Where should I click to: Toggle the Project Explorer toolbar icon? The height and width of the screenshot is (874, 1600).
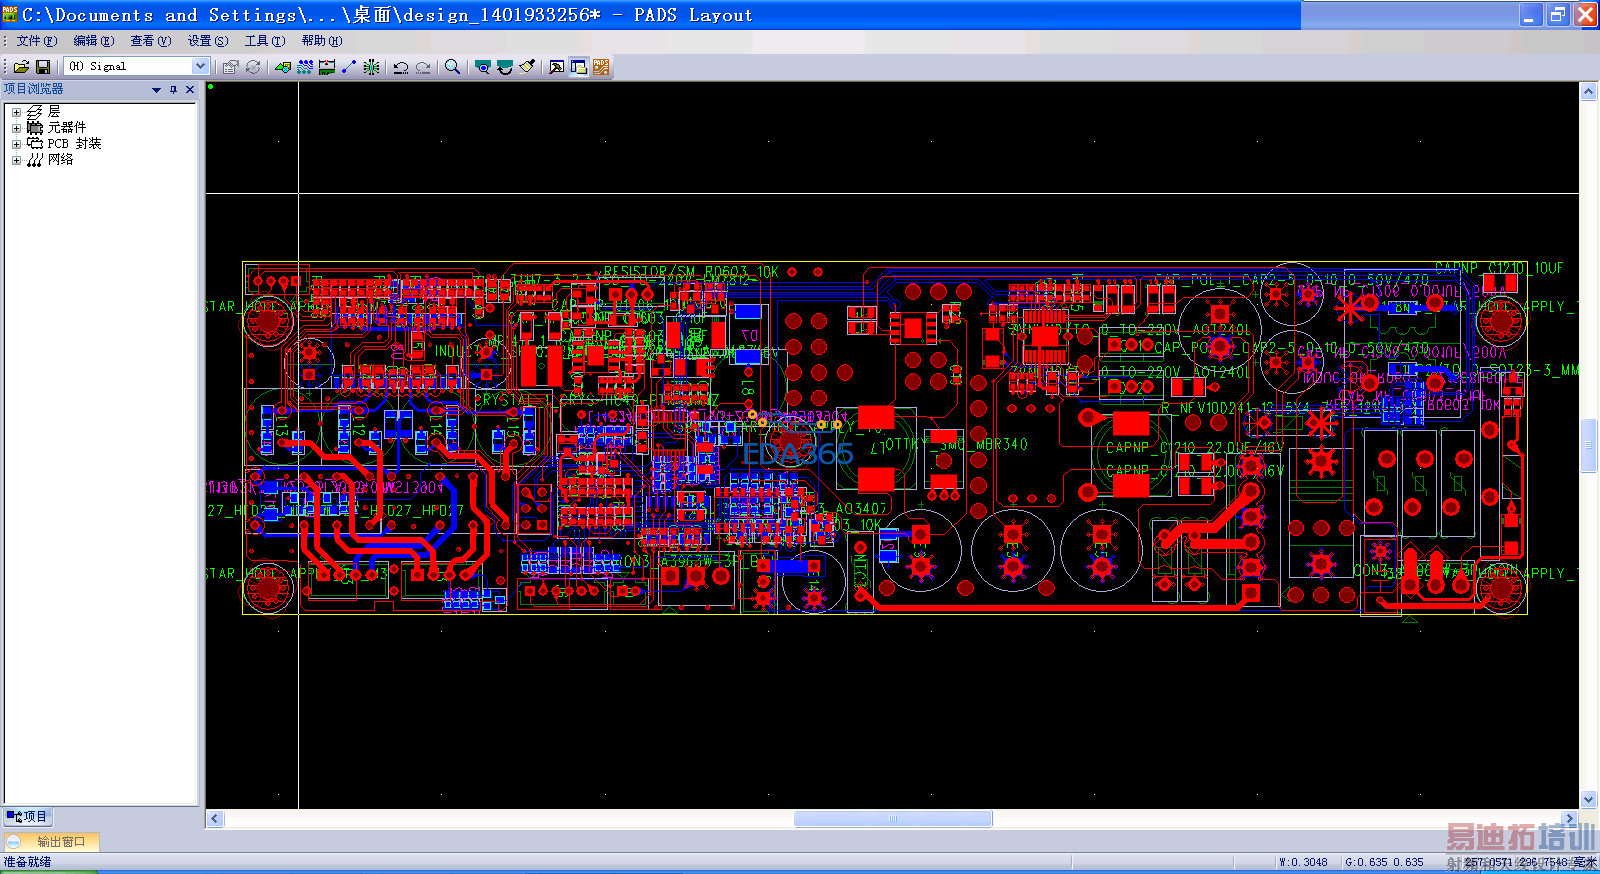point(579,67)
